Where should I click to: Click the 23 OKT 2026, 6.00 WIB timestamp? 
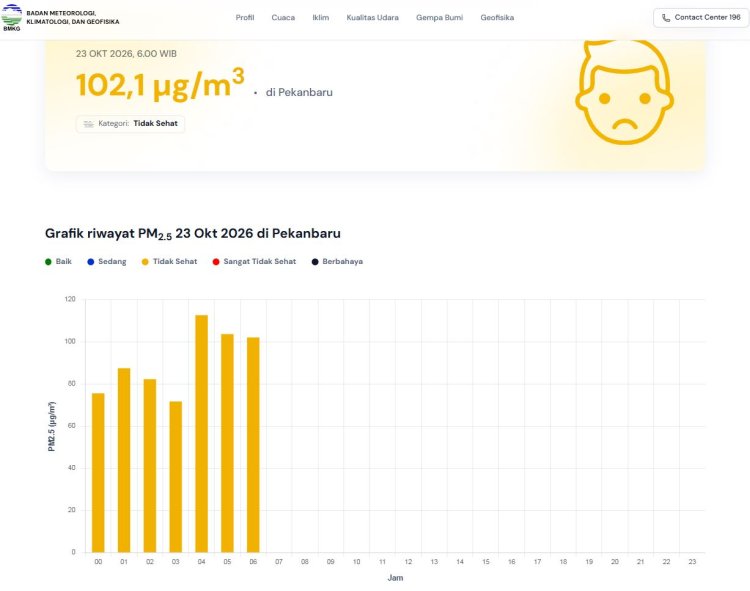point(126,54)
